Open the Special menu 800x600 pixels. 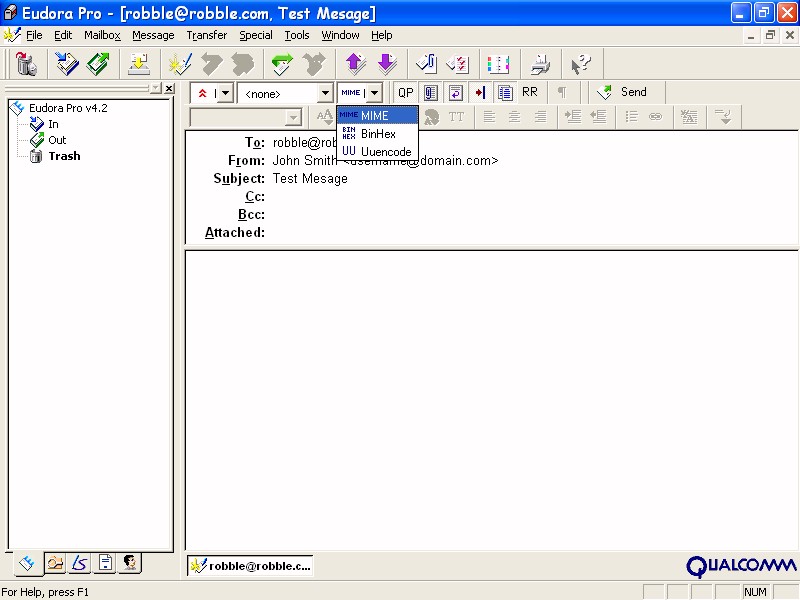256,35
